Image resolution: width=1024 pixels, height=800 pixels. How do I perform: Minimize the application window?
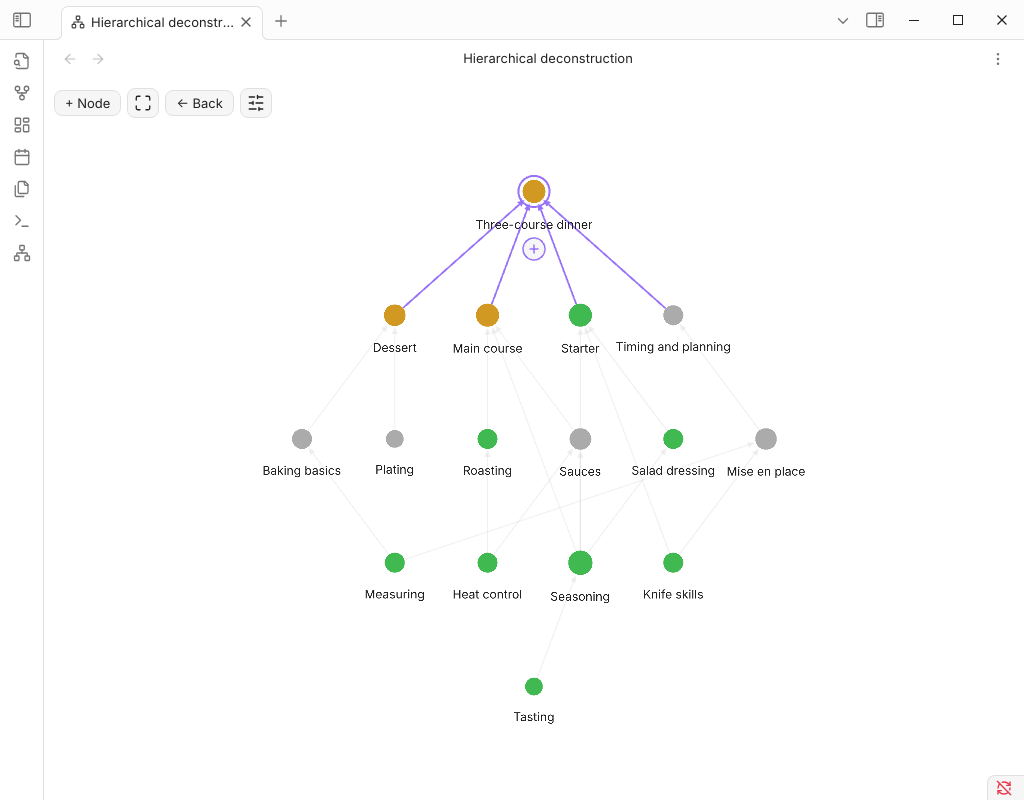(914, 20)
